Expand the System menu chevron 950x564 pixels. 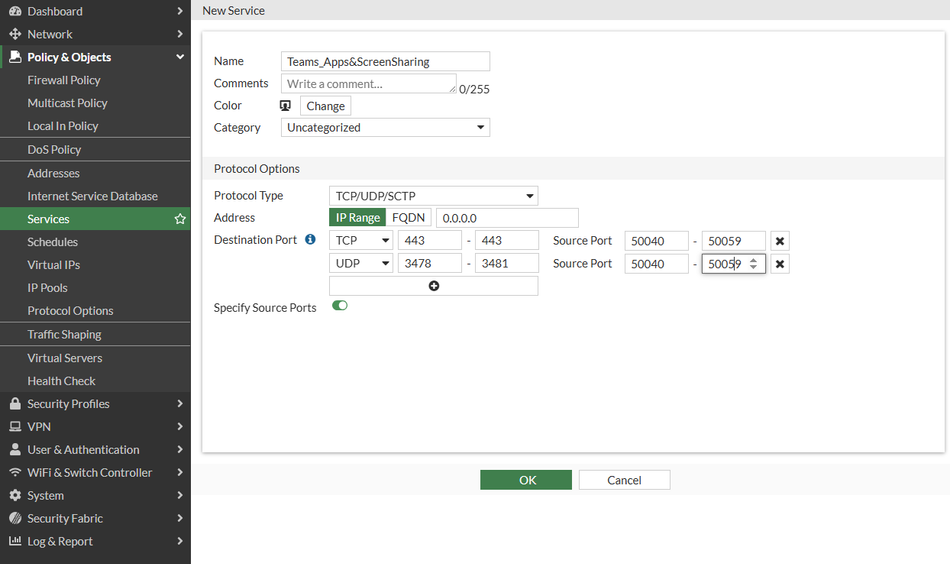tap(180, 496)
